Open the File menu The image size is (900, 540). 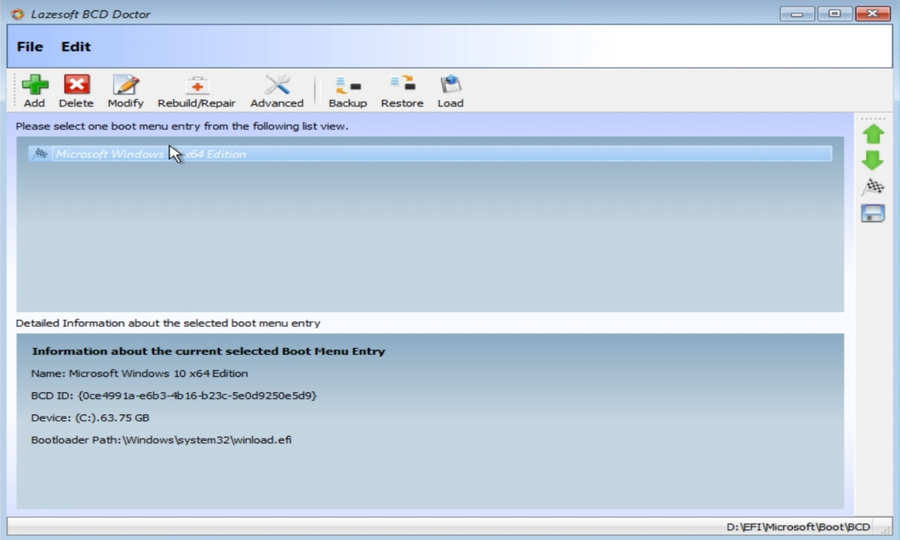tap(30, 46)
